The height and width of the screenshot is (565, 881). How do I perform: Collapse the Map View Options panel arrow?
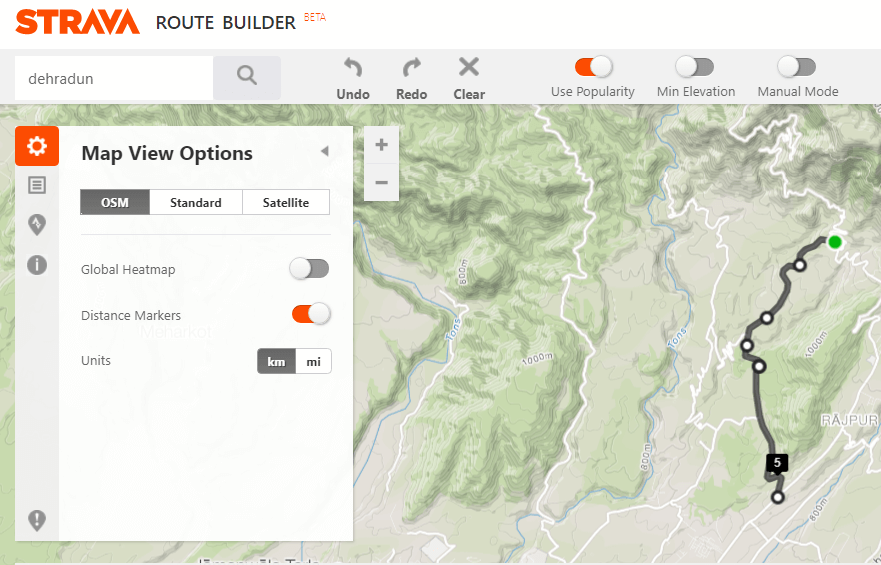pos(324,151)
